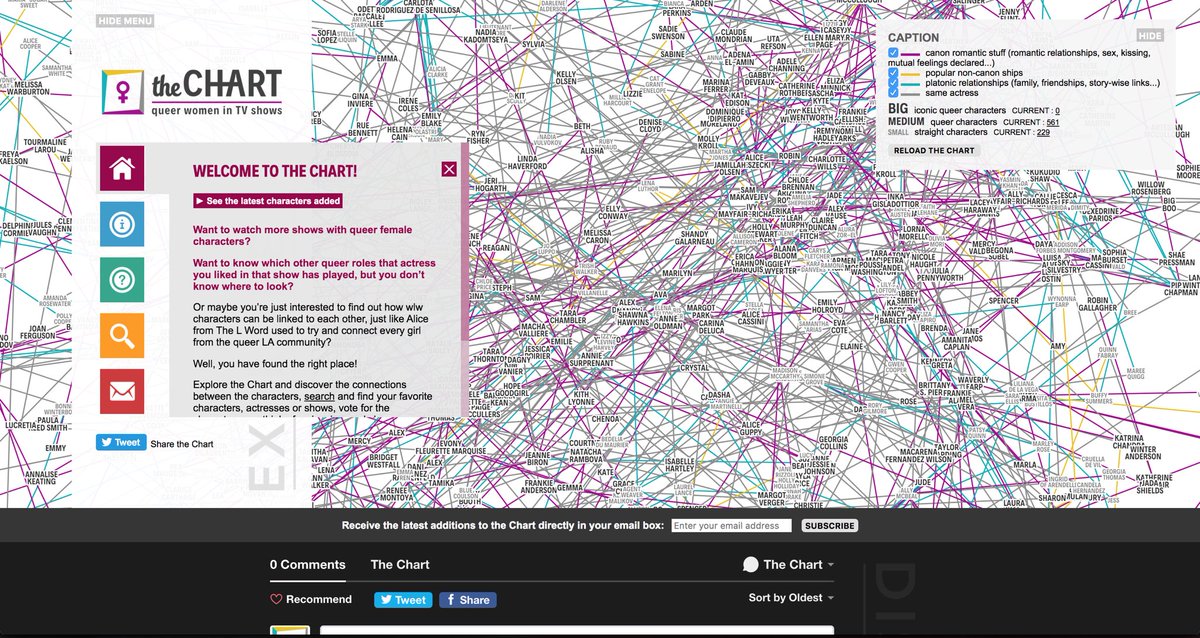The image size is (1200, 638).
Task: Toggle canon romantic stuff checkbox
Action: 893,52
